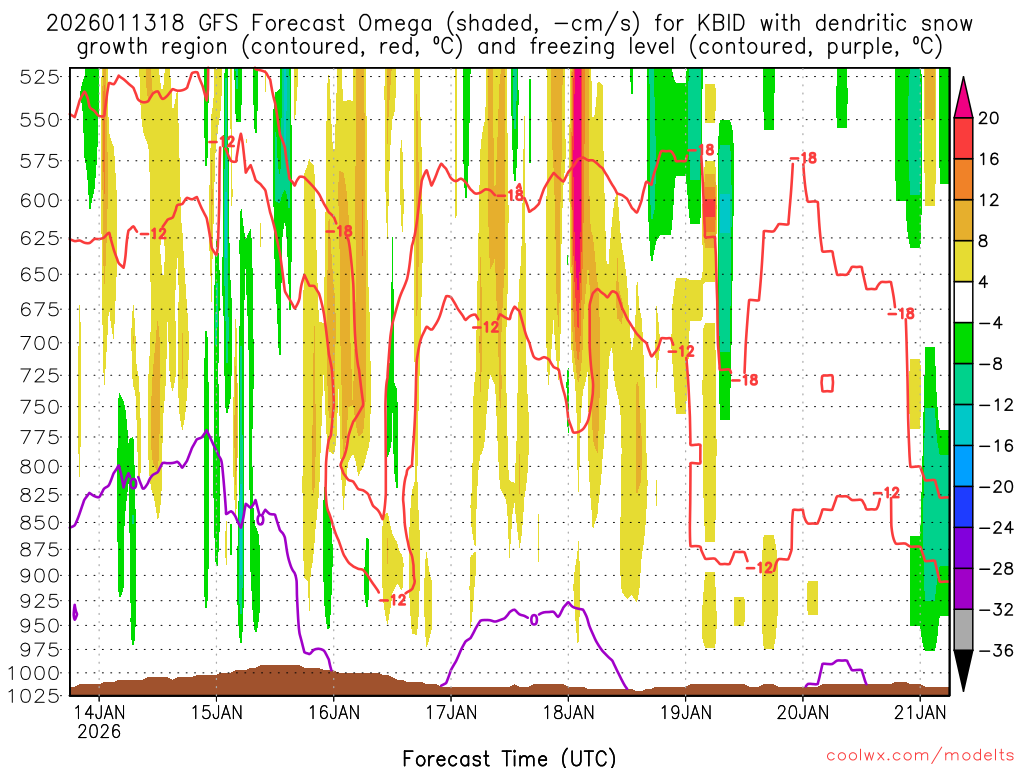
Task: Click the -18 contour label near 725 mb
Action: (x=745, y=379)
